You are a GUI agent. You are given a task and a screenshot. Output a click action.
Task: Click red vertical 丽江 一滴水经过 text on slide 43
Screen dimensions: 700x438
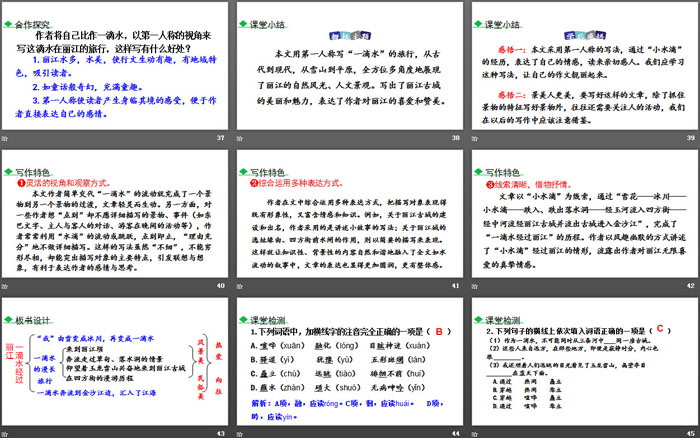point(14,363)
